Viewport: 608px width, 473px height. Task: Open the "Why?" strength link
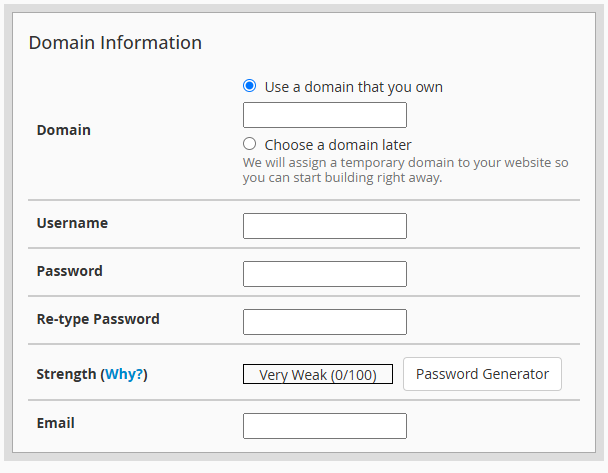125,374
